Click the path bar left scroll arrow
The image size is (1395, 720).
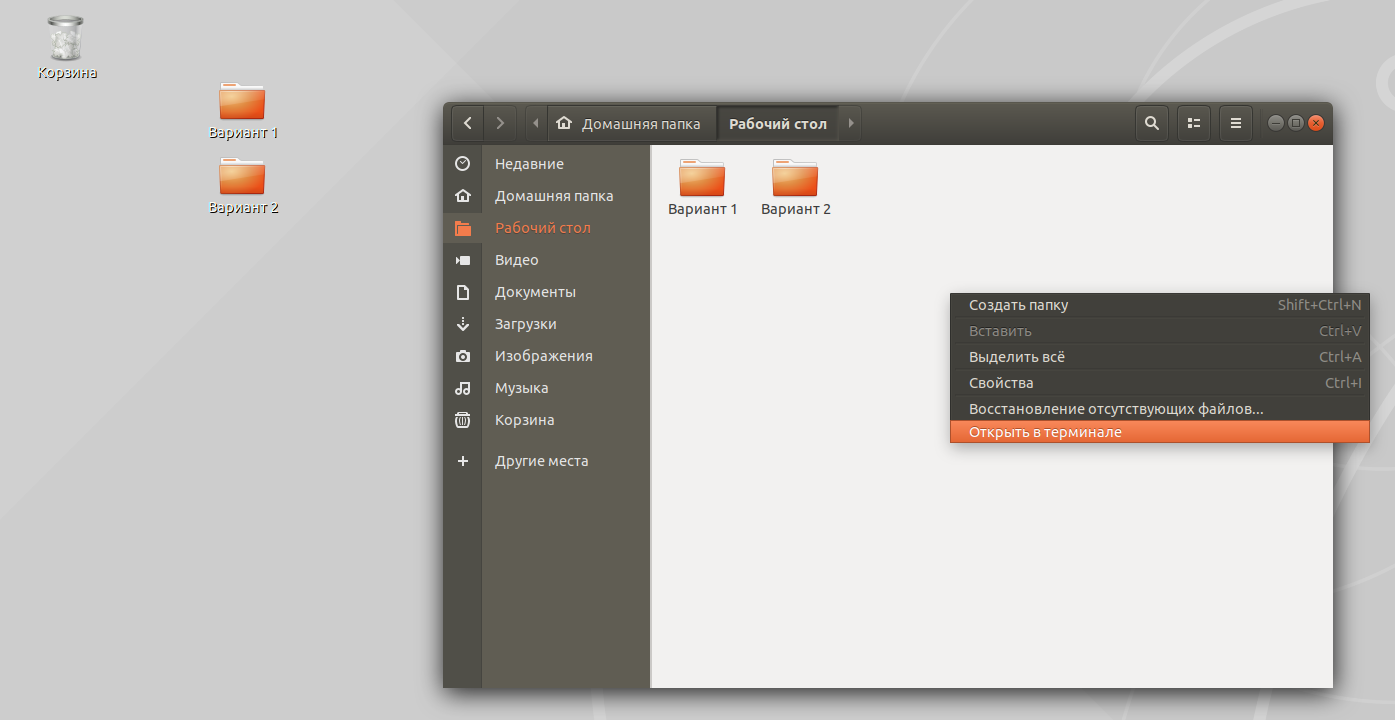[x=536, y=123]
